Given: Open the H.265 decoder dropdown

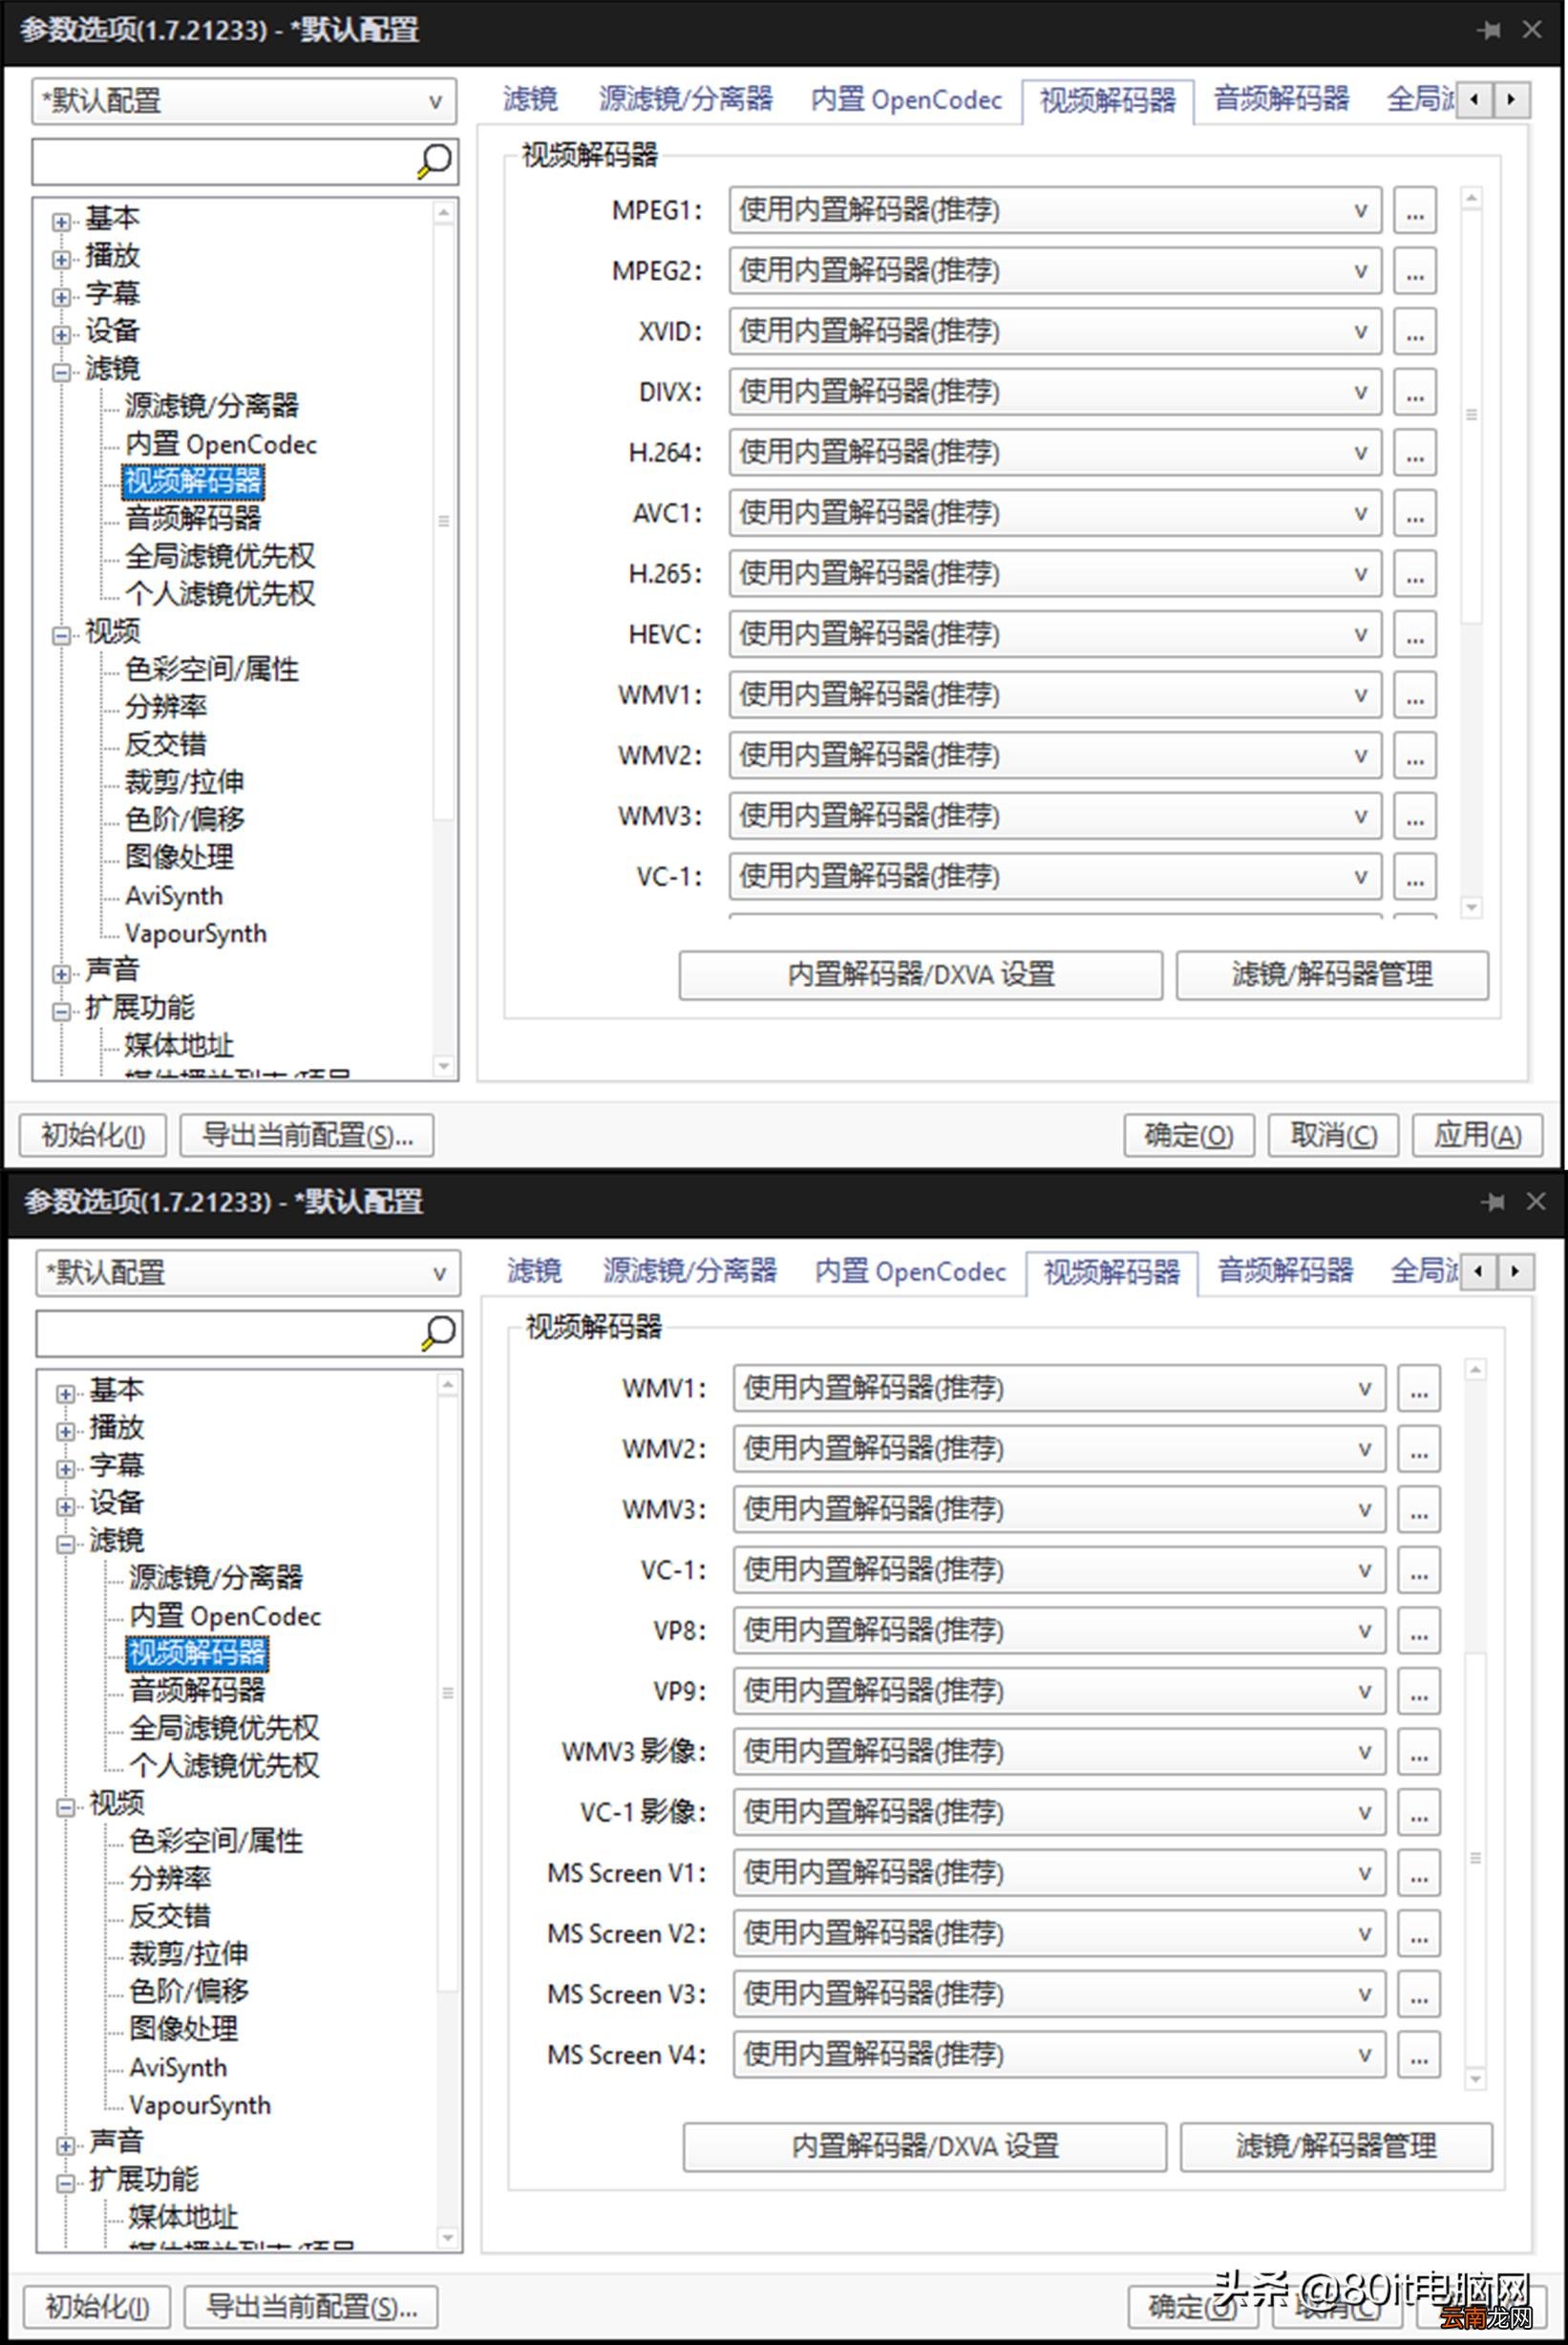Looking at the screenshot, I should (x=1055, y=574).
